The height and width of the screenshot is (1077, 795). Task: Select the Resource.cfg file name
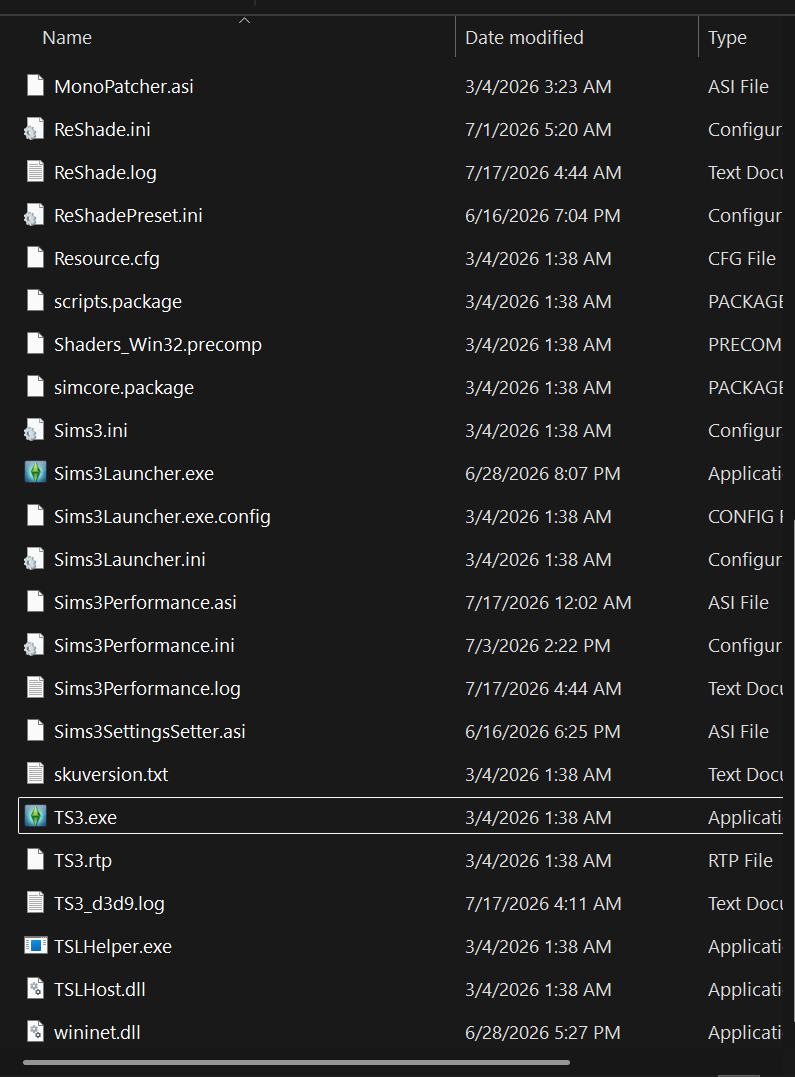[107, 259]
